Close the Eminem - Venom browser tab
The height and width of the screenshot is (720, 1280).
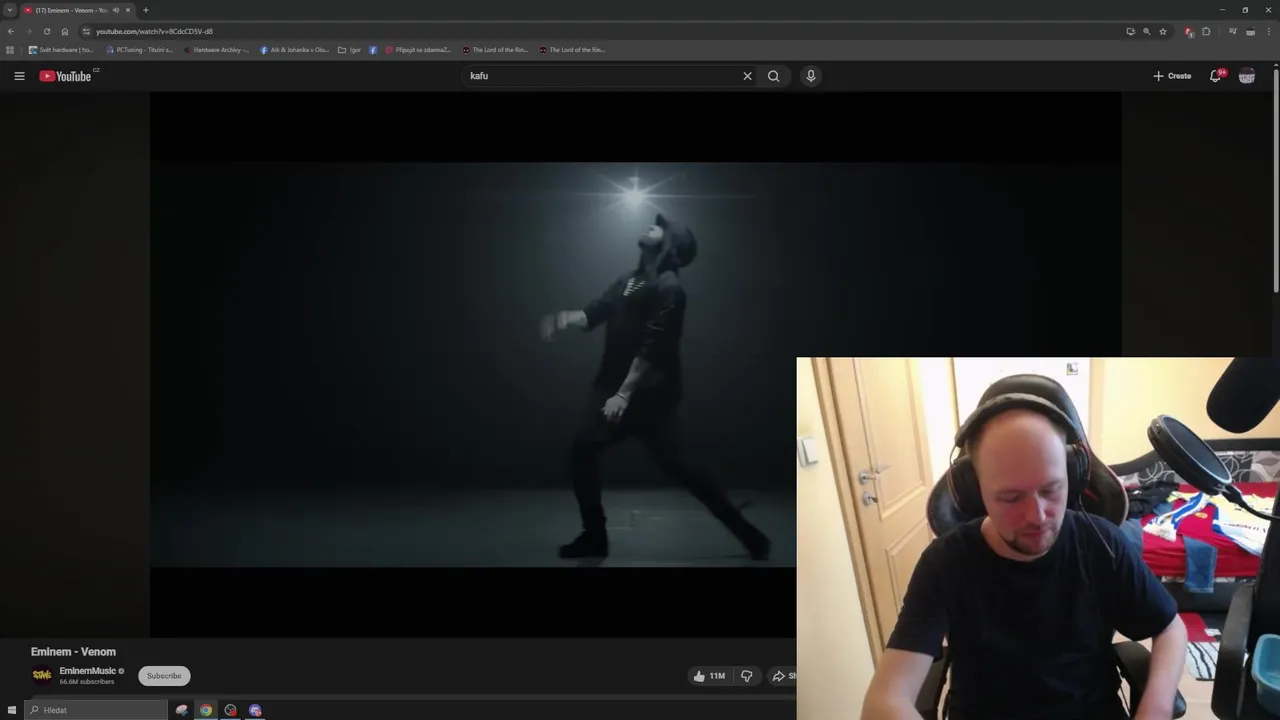pyautogui.click(x=128, y=10)
